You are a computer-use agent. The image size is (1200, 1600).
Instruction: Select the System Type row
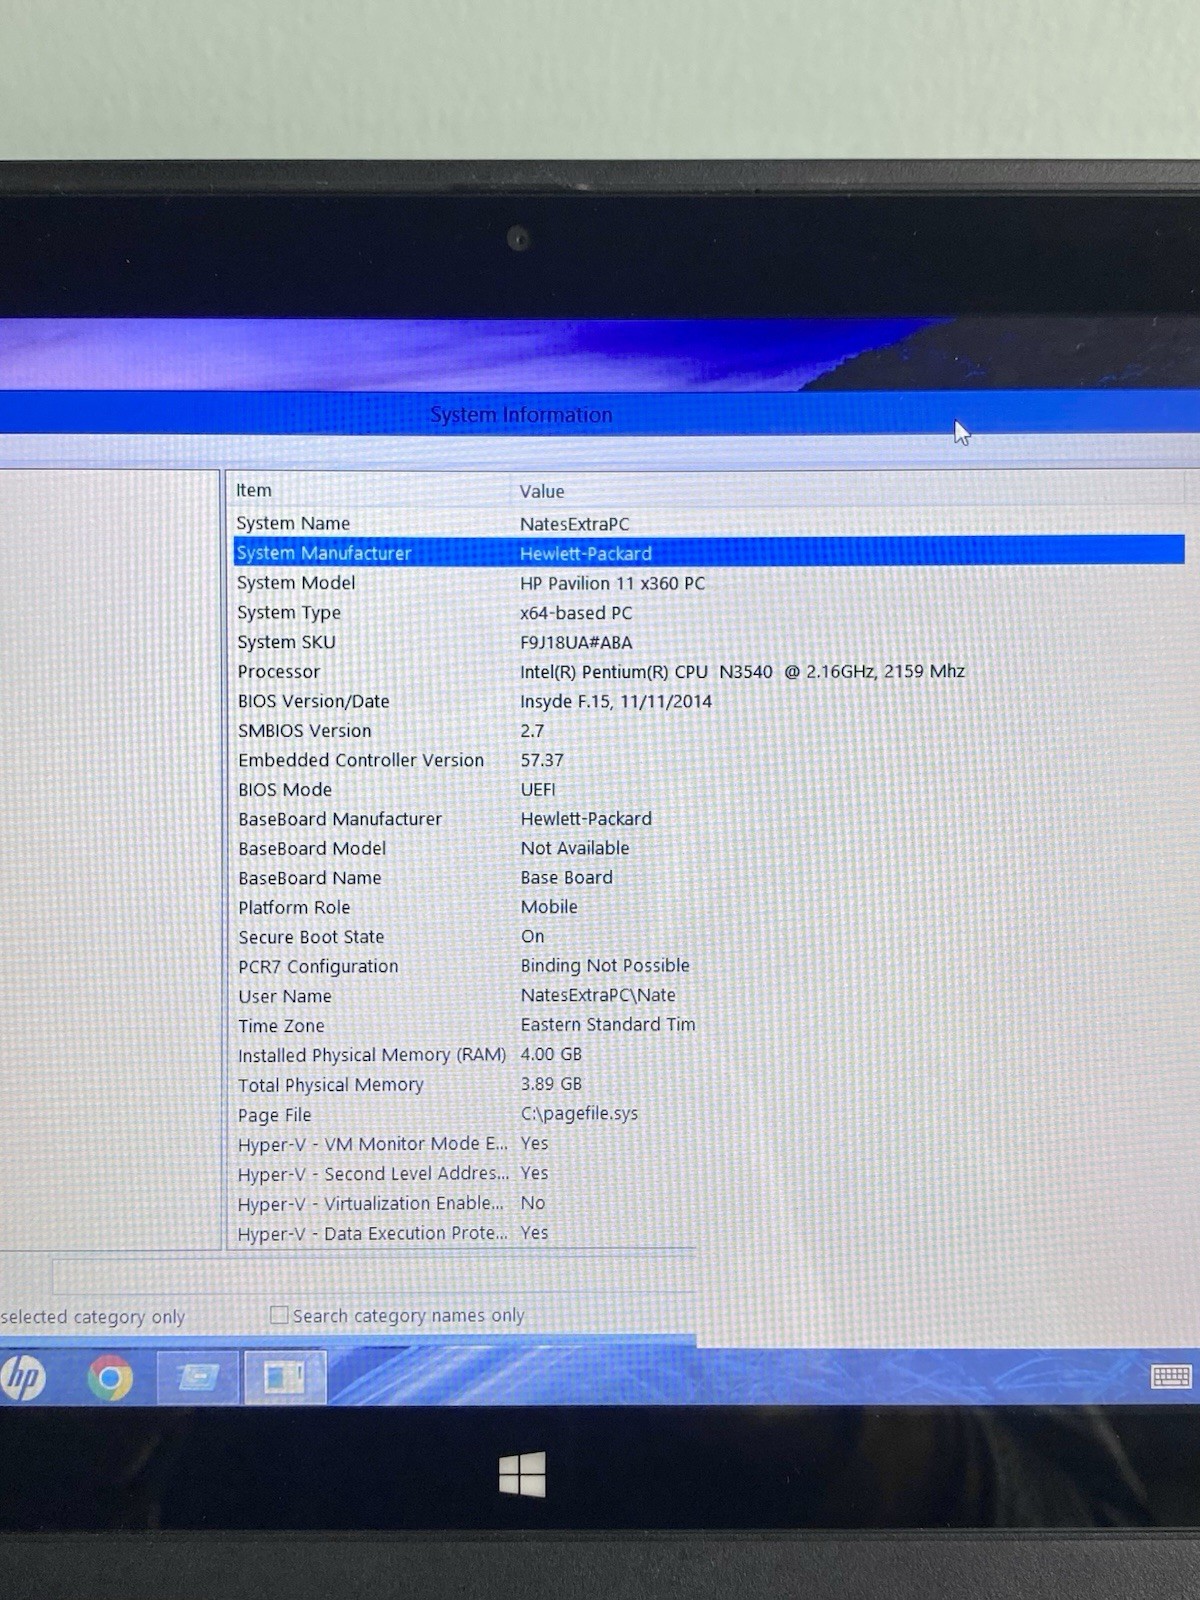(x=708, y=612)
